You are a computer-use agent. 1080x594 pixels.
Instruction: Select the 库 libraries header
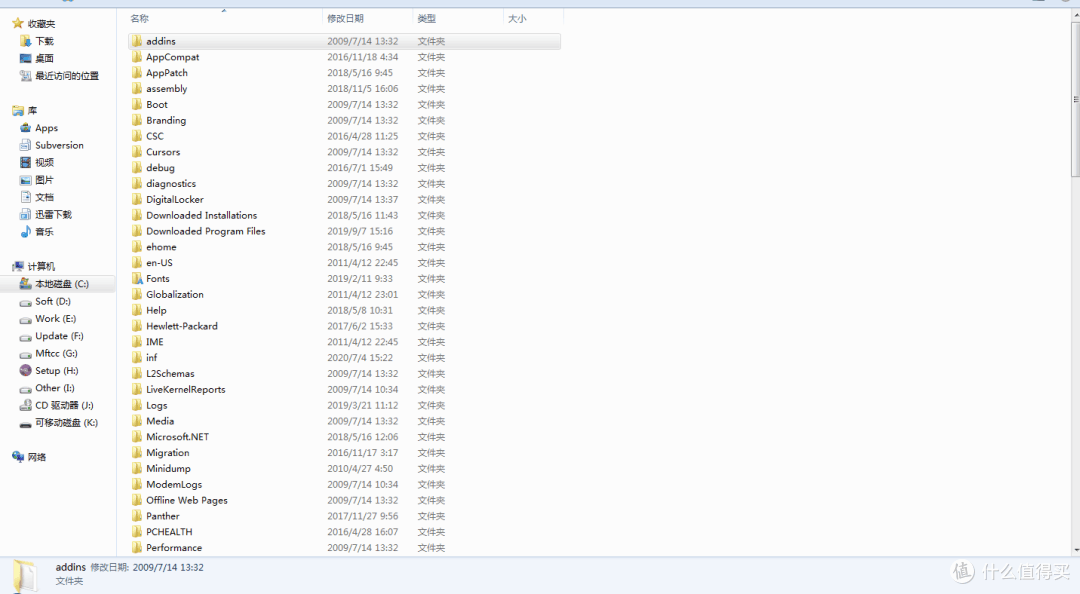tap(32, 110)
